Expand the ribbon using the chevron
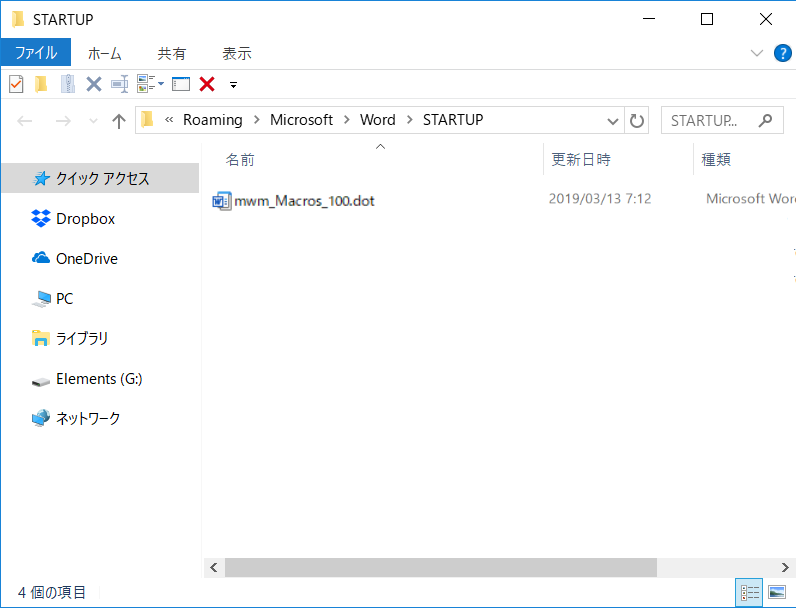The width and height of the screenshot is (796, 608). click(x=756, y=53)
